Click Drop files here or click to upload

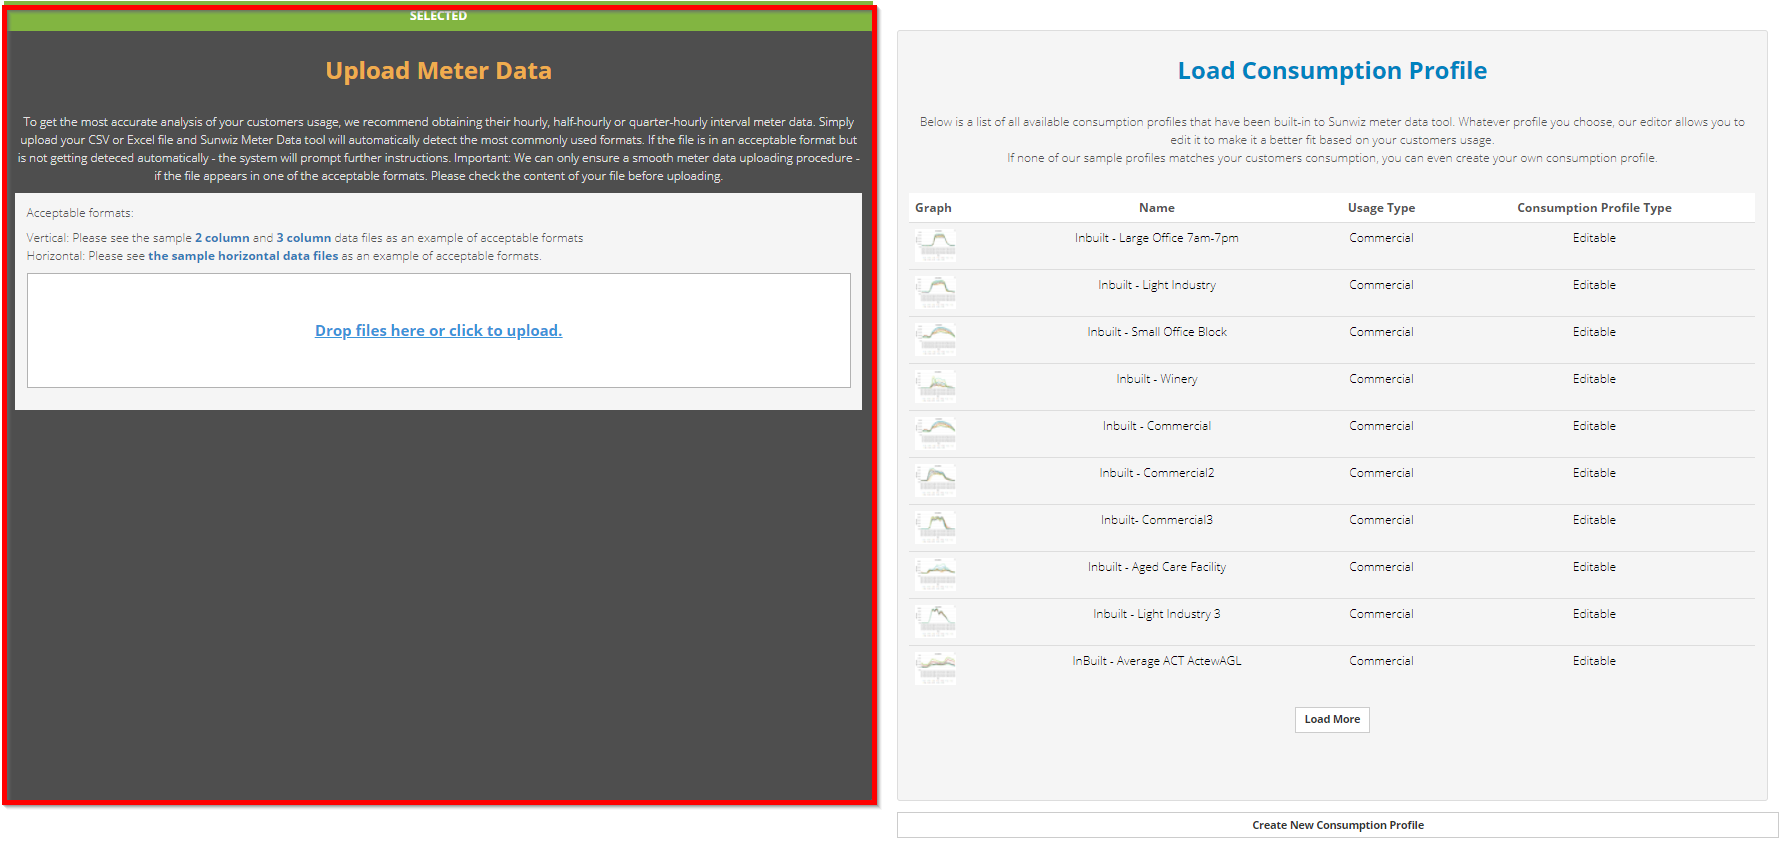pyautogui.click(x=439, y=331)
